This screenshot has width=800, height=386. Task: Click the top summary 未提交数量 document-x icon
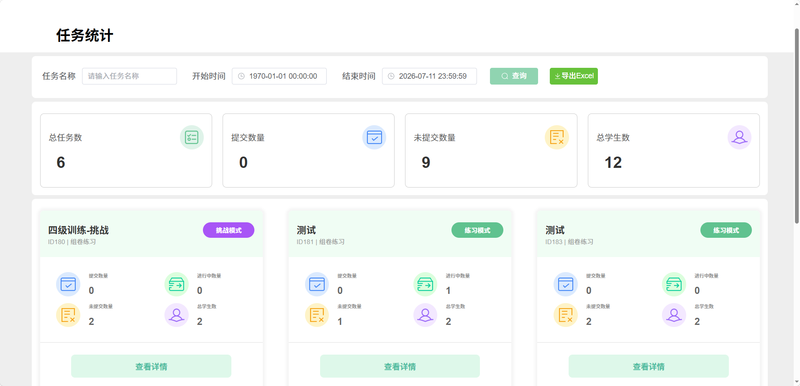click(557, 137)
